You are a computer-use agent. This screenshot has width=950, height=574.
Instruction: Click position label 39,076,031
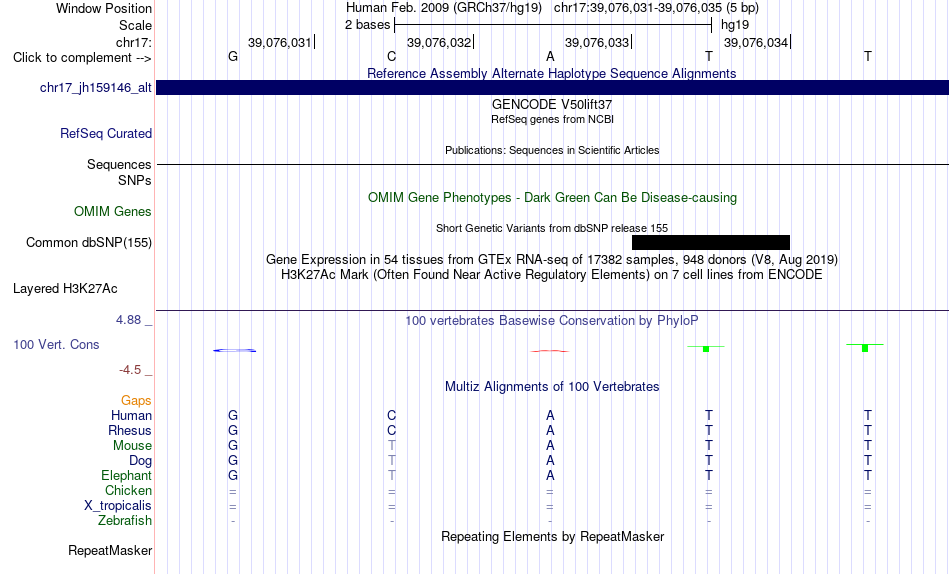click(279, 42)
